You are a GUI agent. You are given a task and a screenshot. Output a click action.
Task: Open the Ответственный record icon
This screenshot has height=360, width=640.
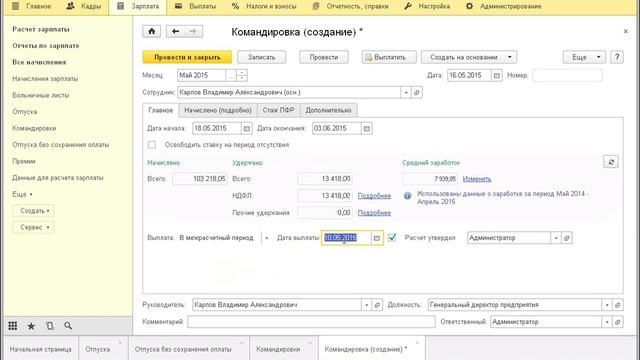pos(618,322)
